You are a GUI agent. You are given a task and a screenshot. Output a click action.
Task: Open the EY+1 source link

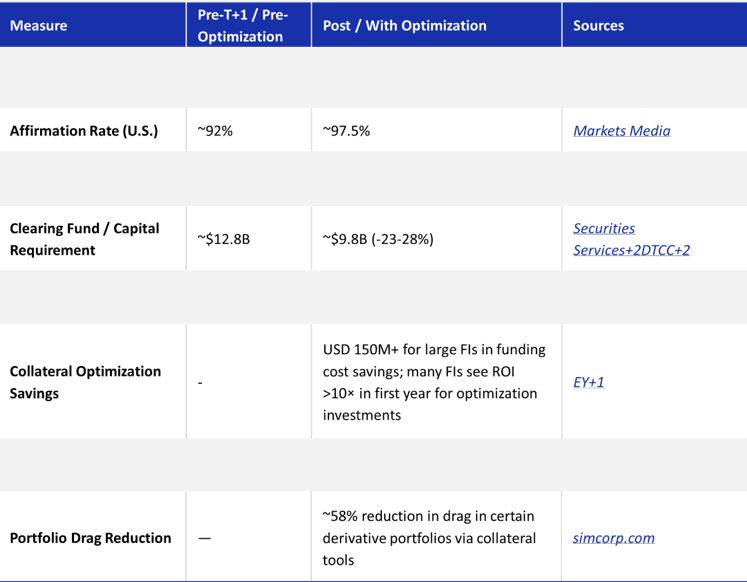click(x=588, y=382)
